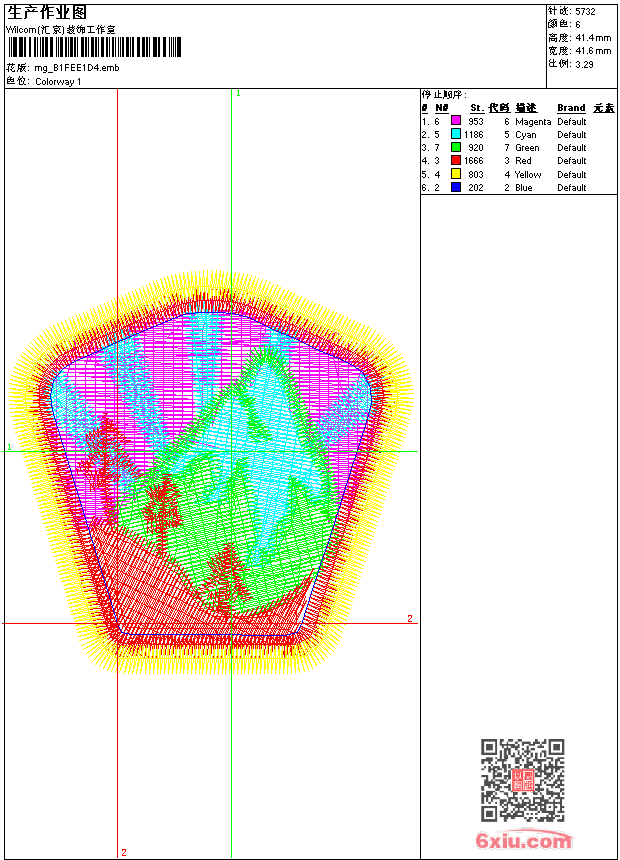This screenshot has height=860, width=620.
Task: Select file name mg_B1FEE1D4.emb text
Action: 77,68
